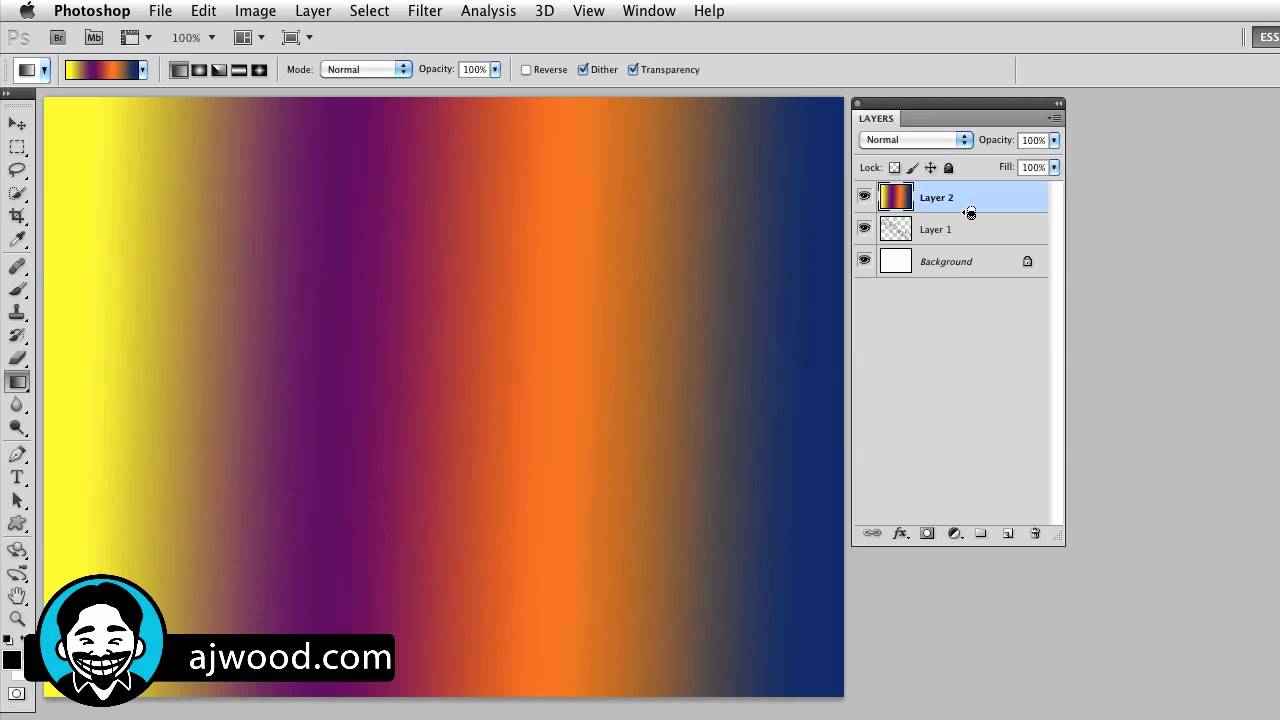Select the Move tool
Screen dimensions: 1280x720
tap(17, 124)
